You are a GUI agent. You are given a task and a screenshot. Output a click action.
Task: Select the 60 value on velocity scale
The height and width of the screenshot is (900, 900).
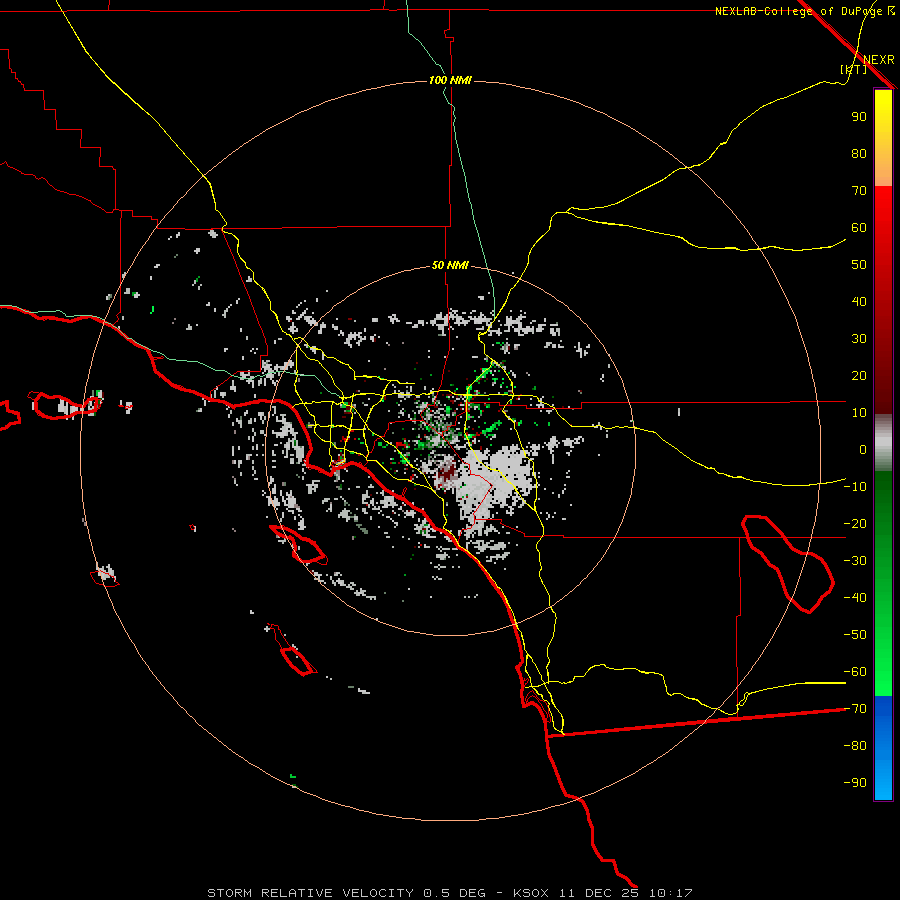click(859, 228)
